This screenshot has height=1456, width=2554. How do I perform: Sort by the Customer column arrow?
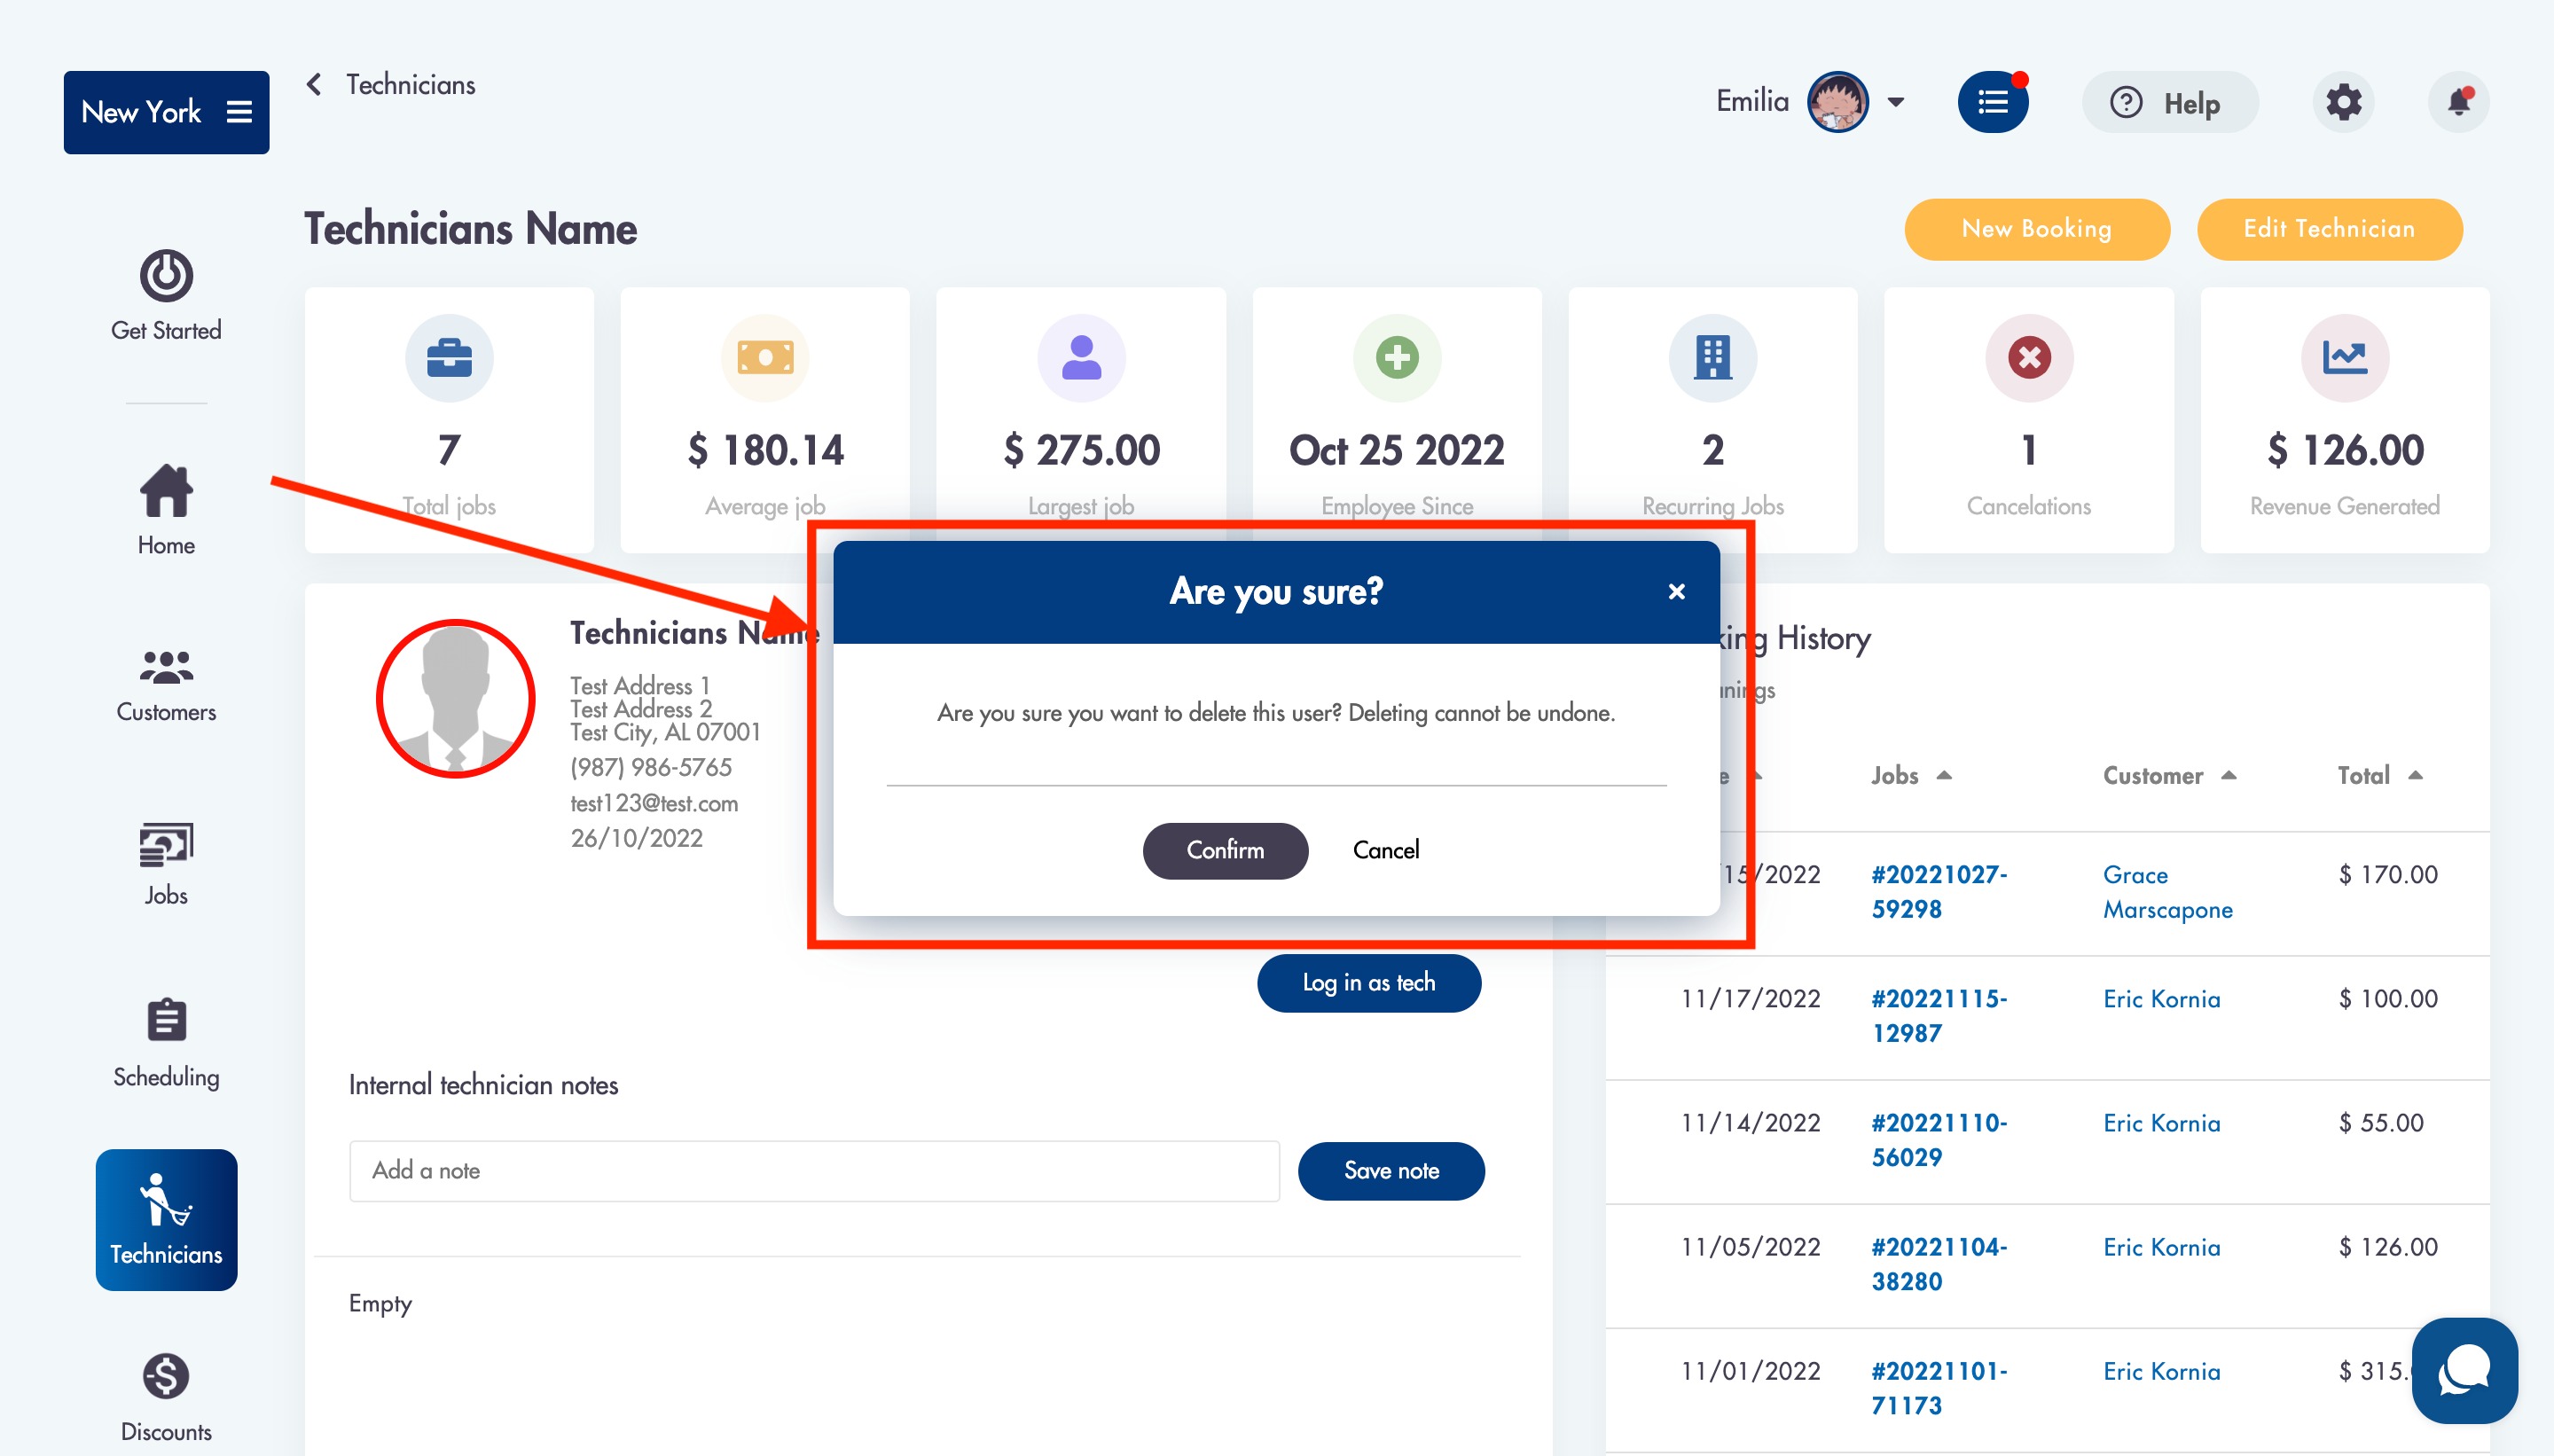(2229, 775)
